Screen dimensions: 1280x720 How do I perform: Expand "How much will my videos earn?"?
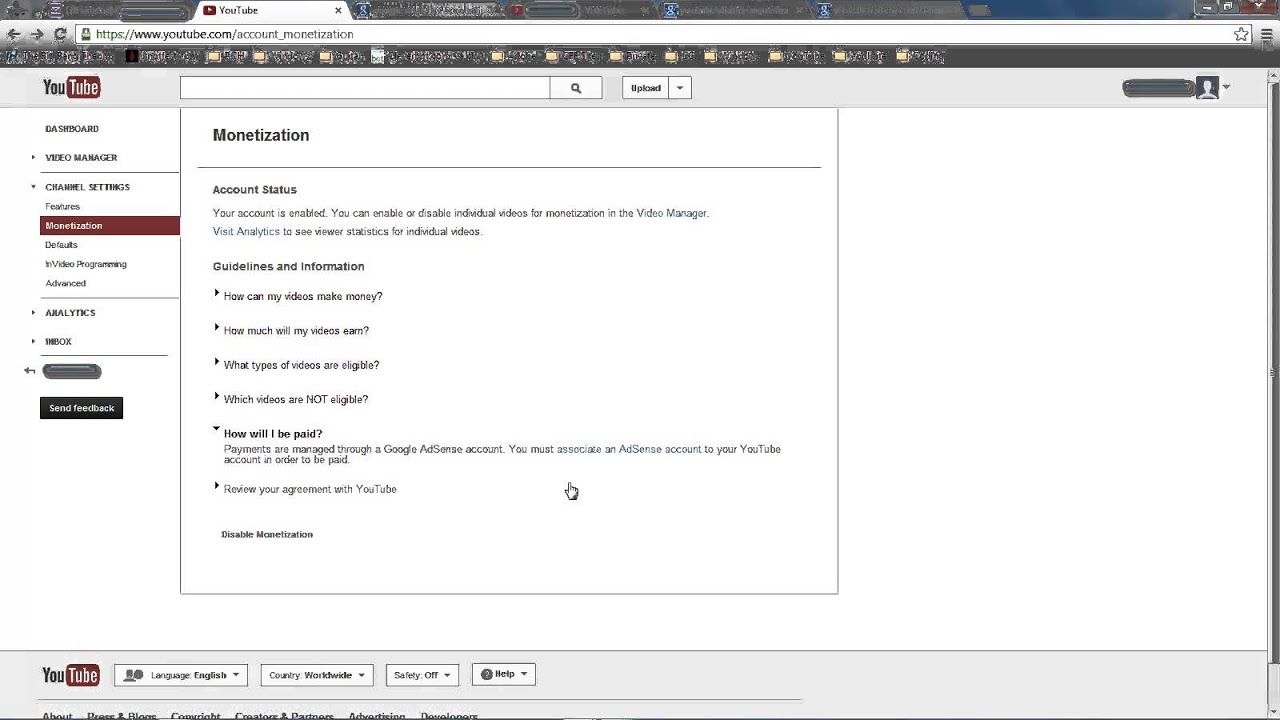coord(295,331)
